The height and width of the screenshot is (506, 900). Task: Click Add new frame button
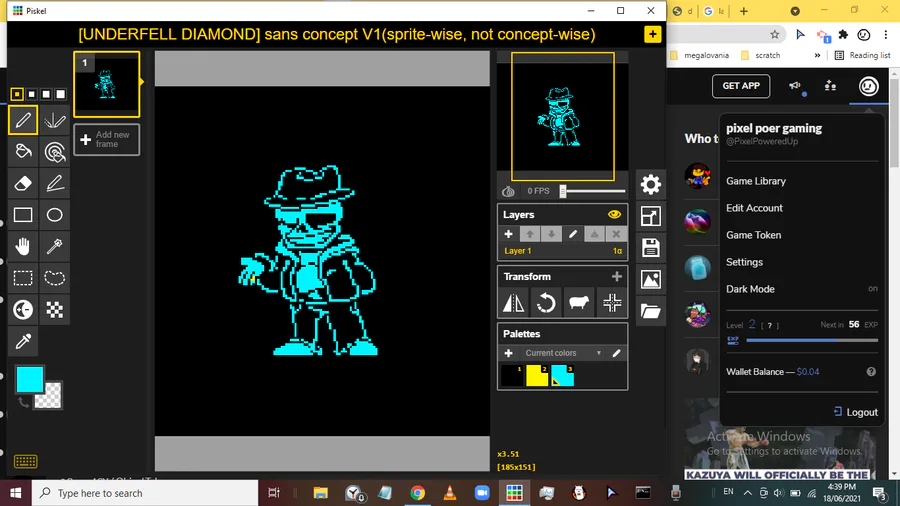click(x=106, y=139)
